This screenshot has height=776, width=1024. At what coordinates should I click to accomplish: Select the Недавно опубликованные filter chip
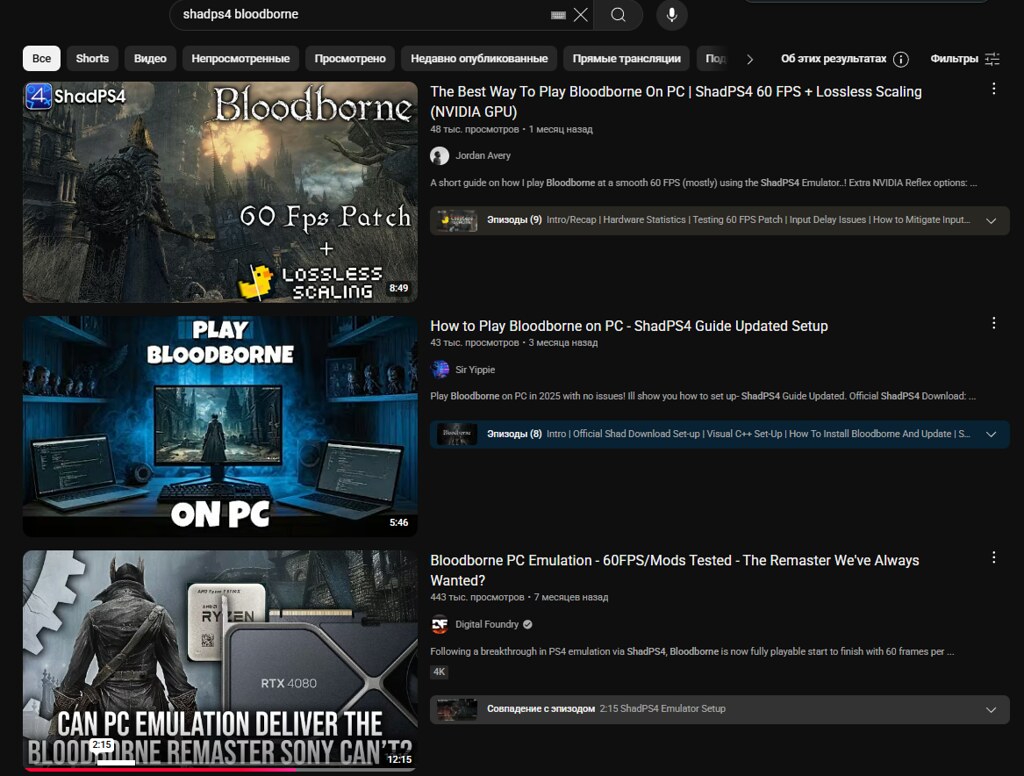click(479, 58)
